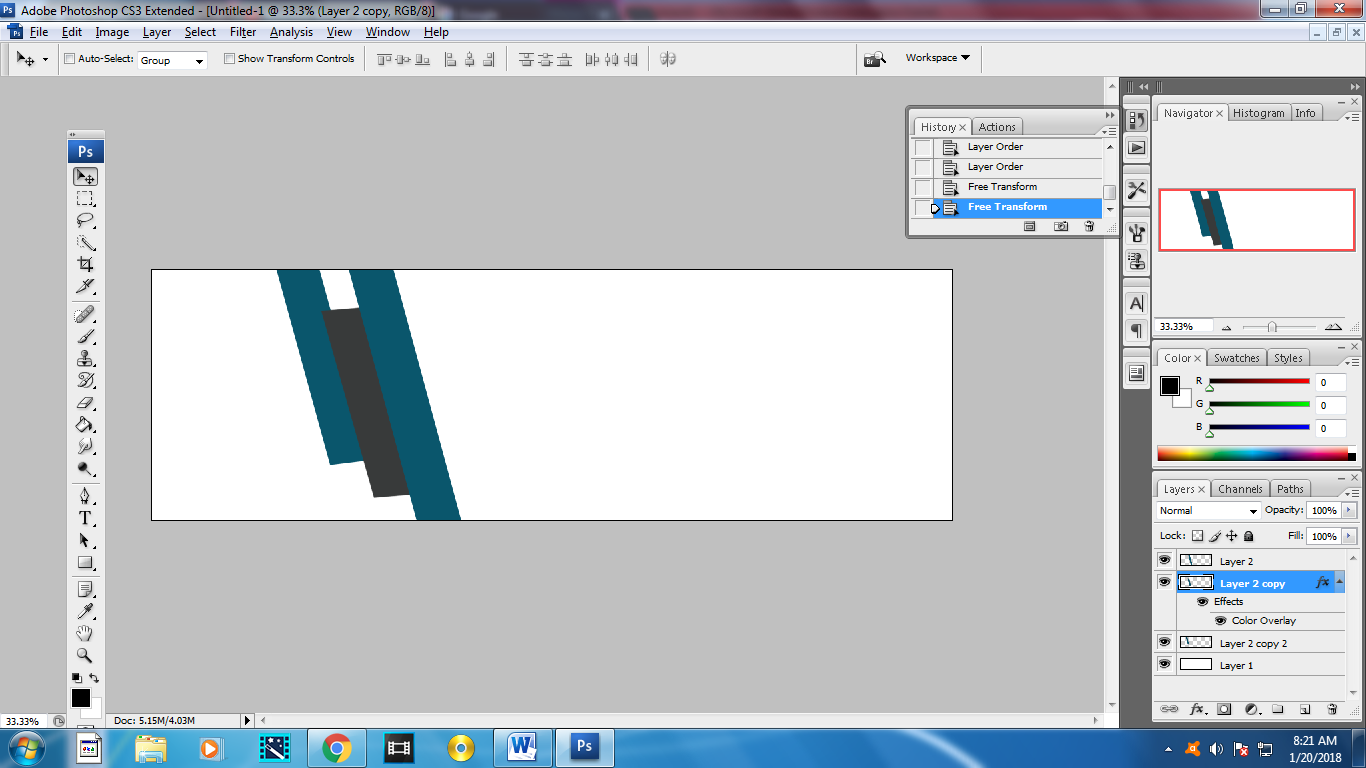Select the Hand tool

tap(85, 633)
